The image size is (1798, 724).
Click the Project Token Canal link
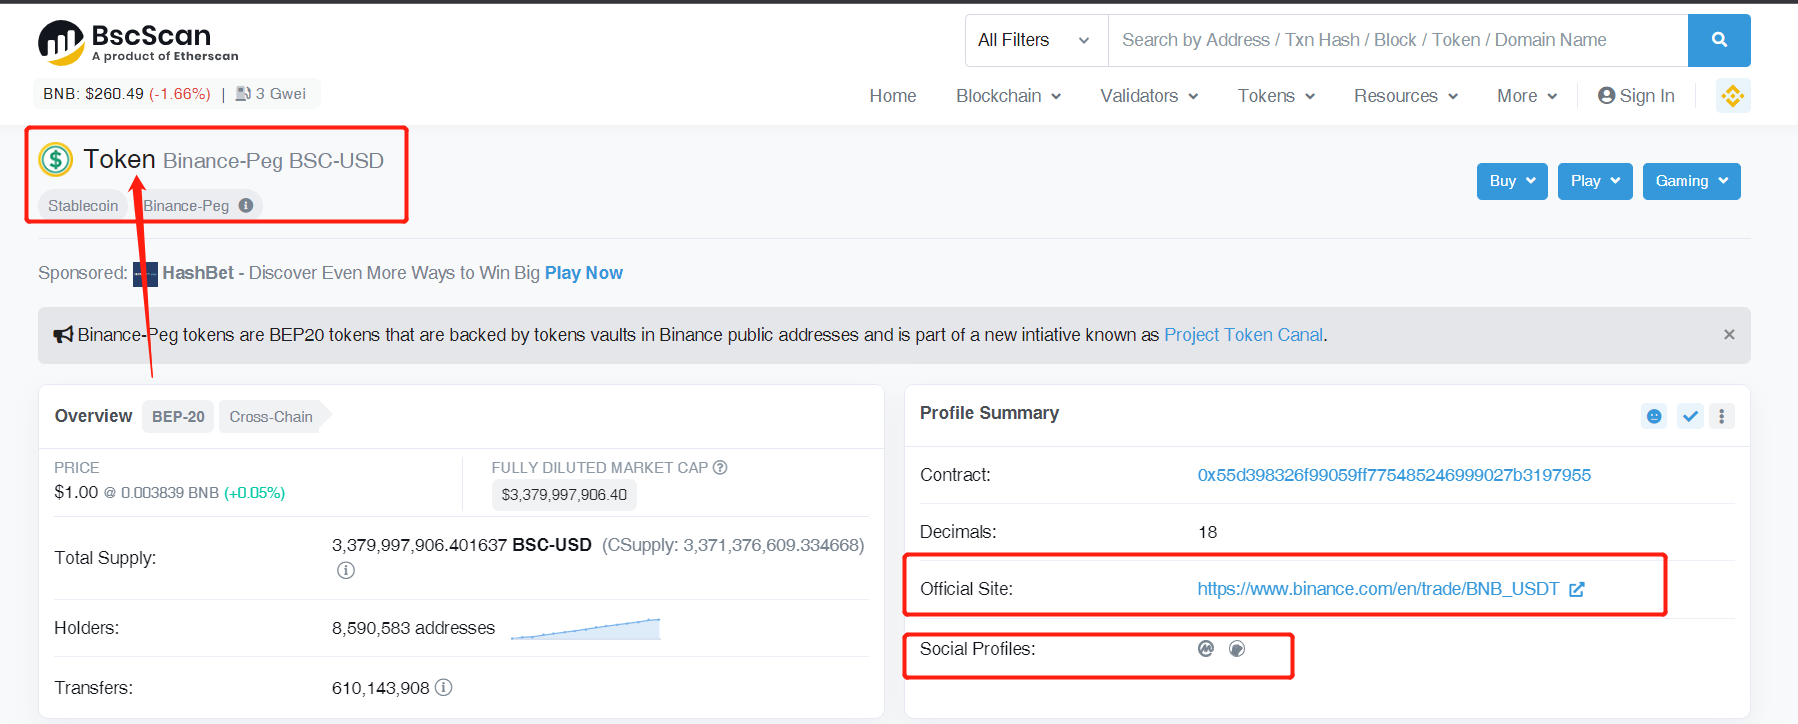(1243, 335)
